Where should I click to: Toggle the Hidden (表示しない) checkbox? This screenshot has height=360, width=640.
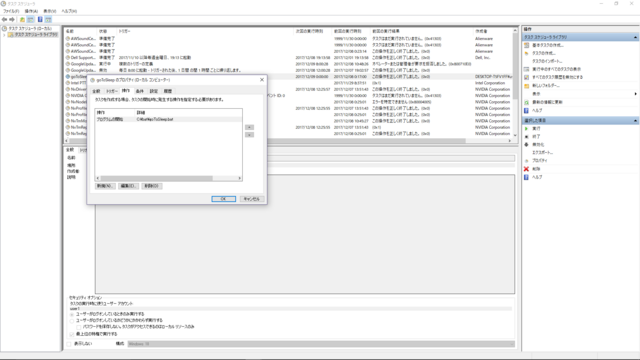69,344
